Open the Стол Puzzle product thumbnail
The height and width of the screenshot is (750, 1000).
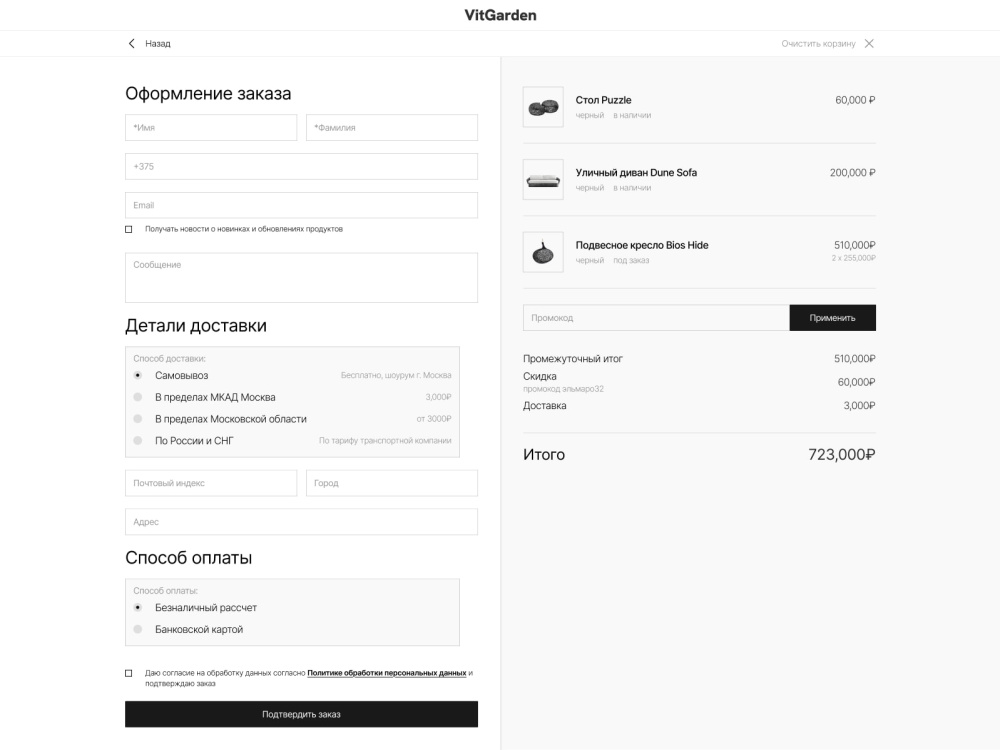point(543,107)
